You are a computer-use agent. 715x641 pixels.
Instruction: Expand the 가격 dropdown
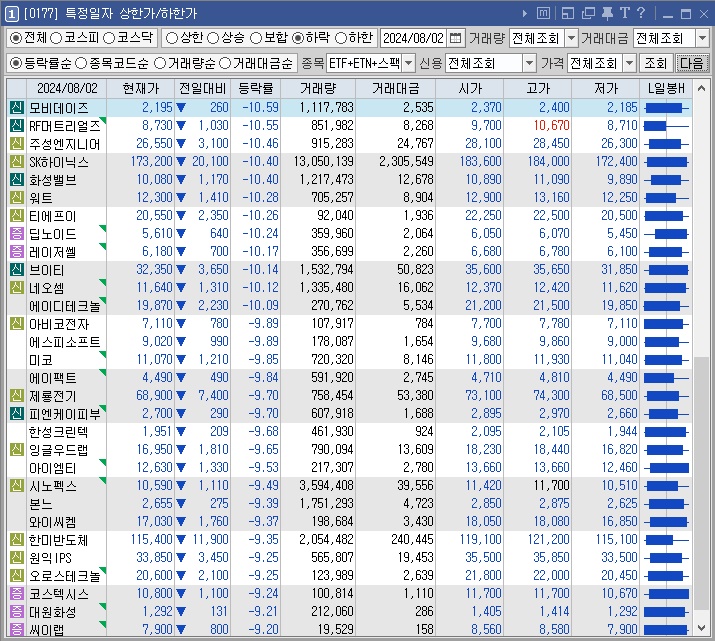point(630,63)
